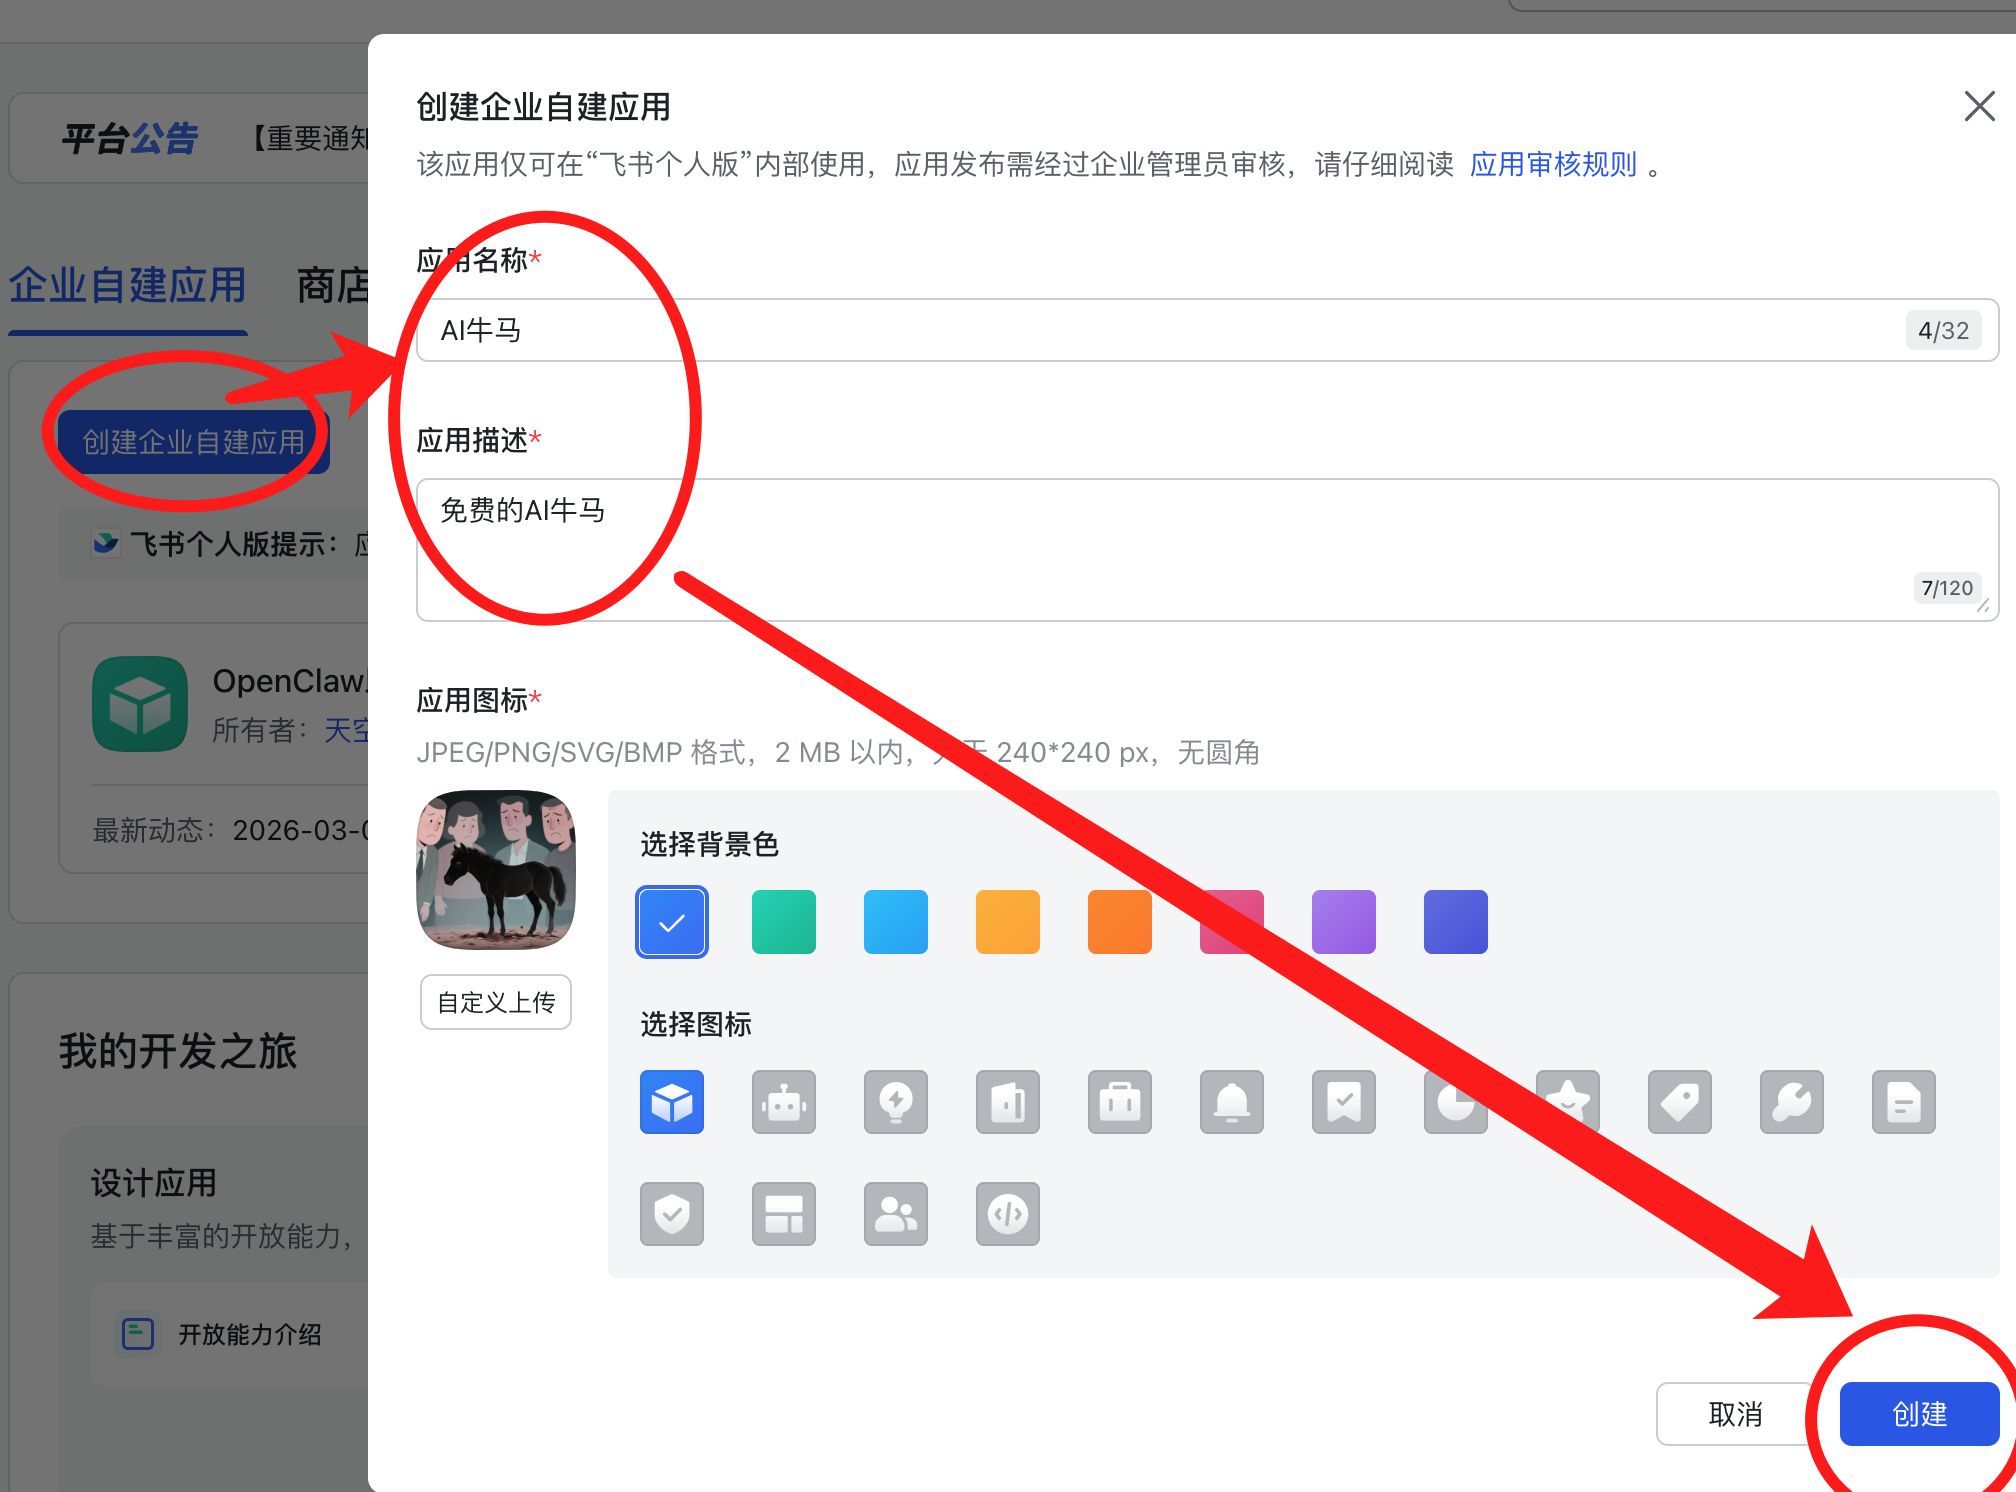This screenshot has width=2016, height=1492.
Task: Select the green background color swatch
Action: pyautogui.click(x=783, y=921)
